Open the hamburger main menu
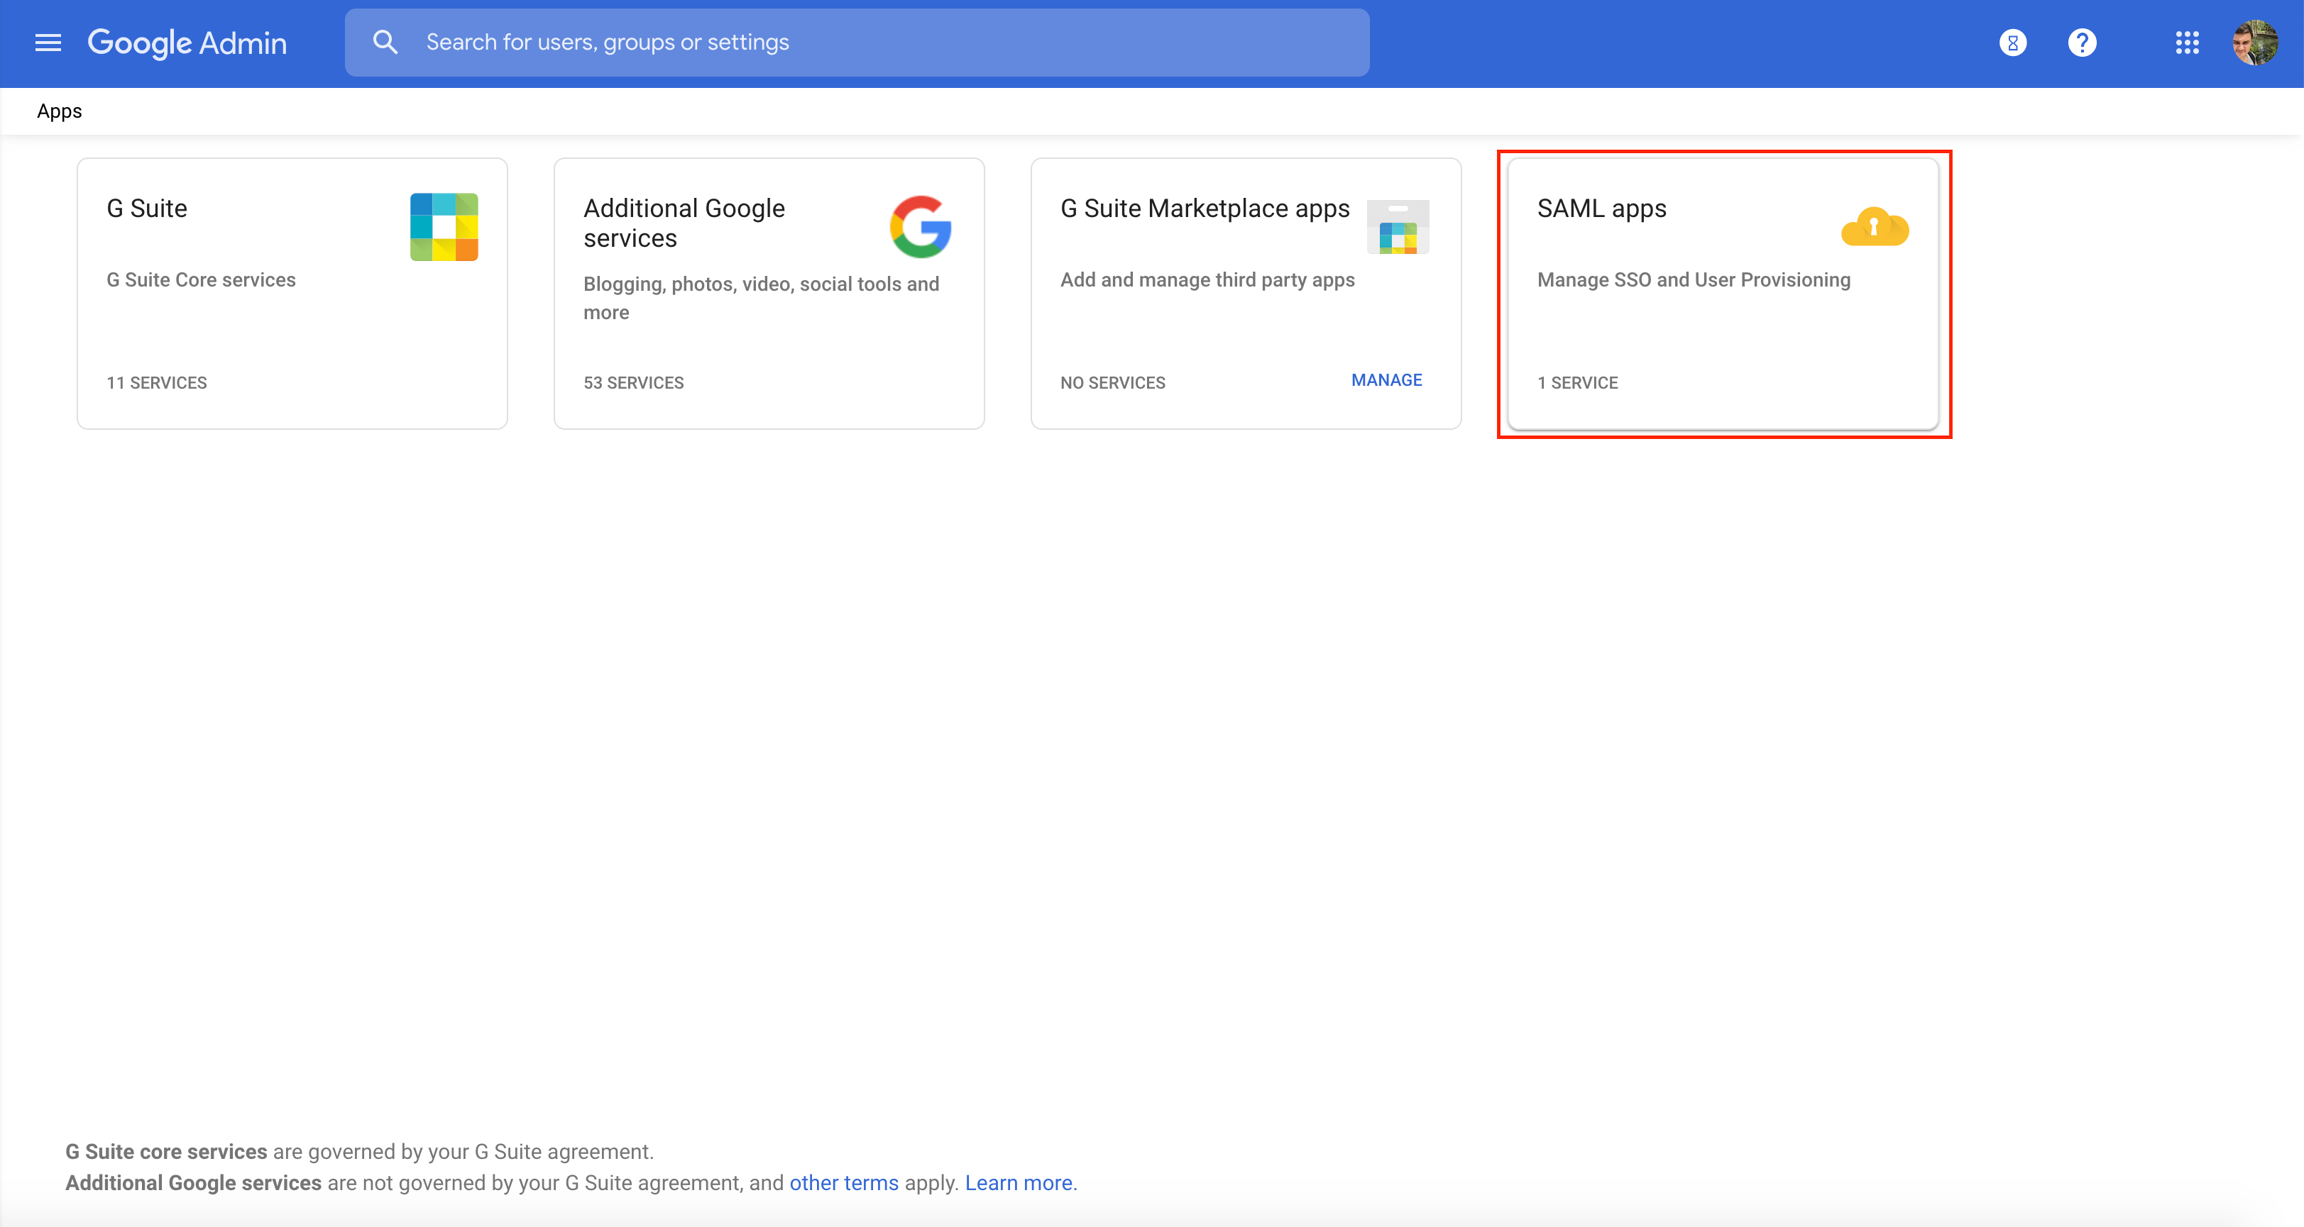The width and height of the screenshot is (2304, 1227). [x=48, y=43]
